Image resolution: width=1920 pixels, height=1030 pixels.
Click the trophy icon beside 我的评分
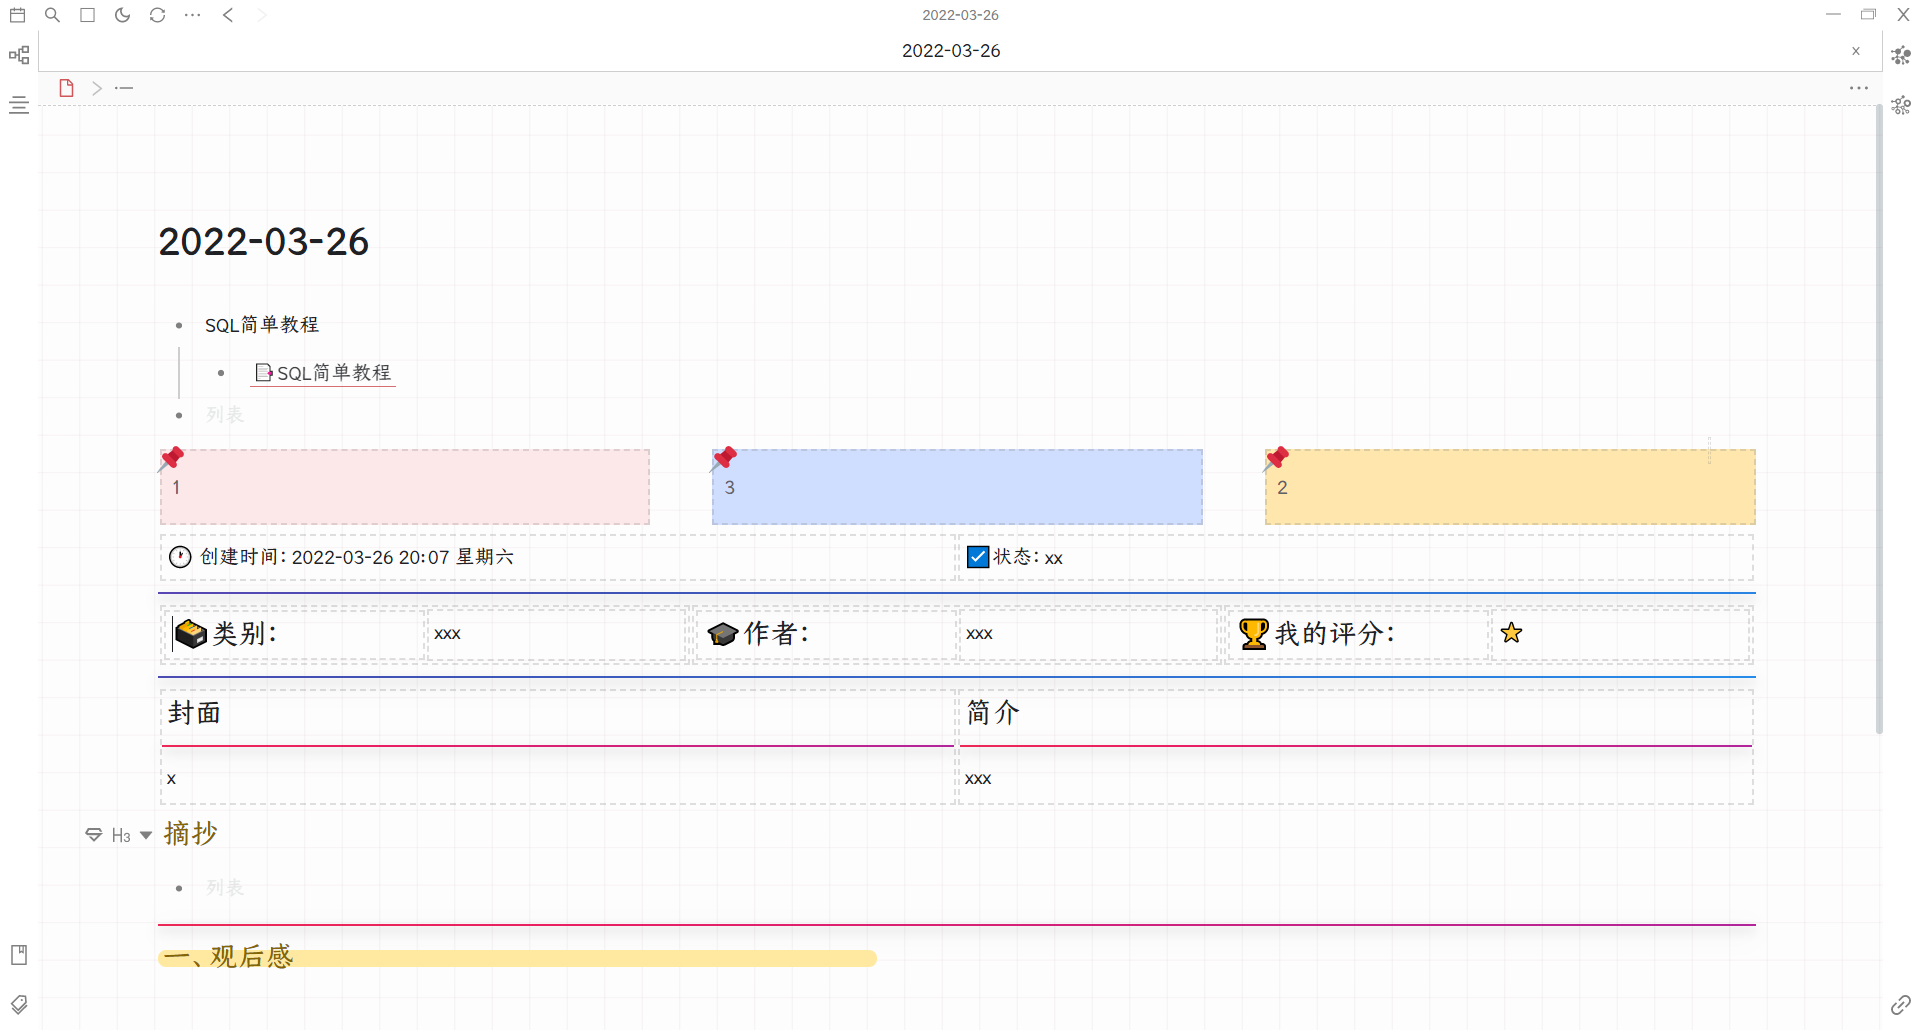(x=1254, y=634)
